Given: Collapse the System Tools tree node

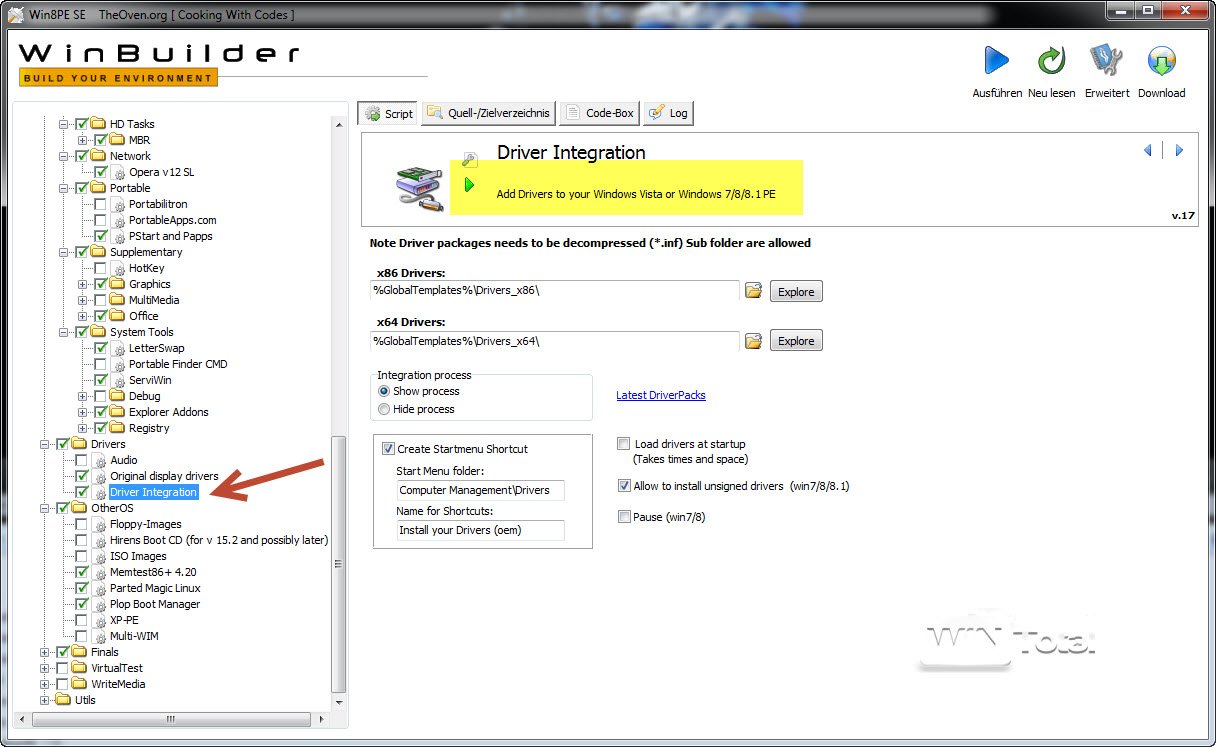Looking at the screenshot, I should point(64,332).
